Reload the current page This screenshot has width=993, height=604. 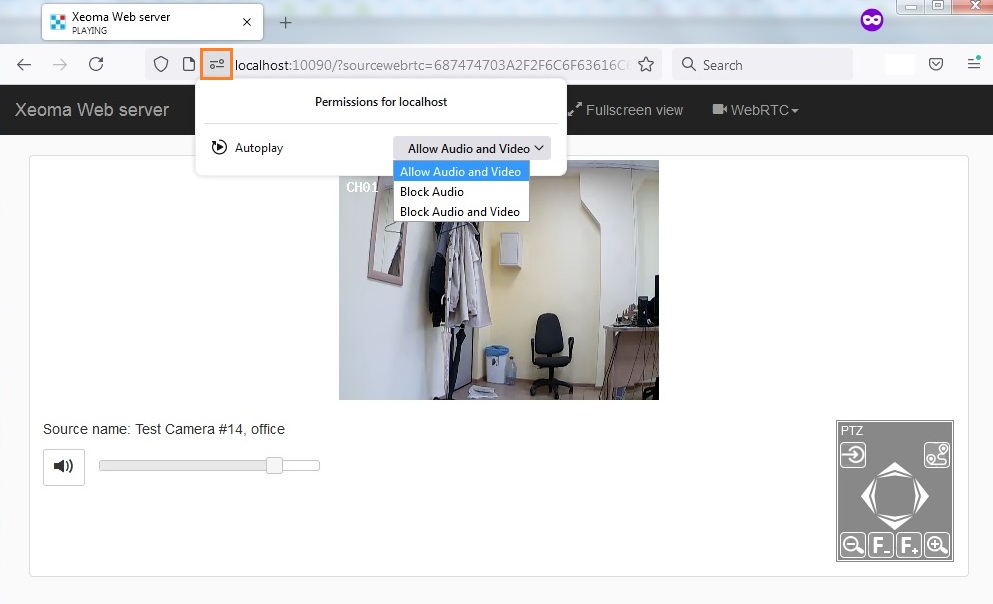click(96, 64)
